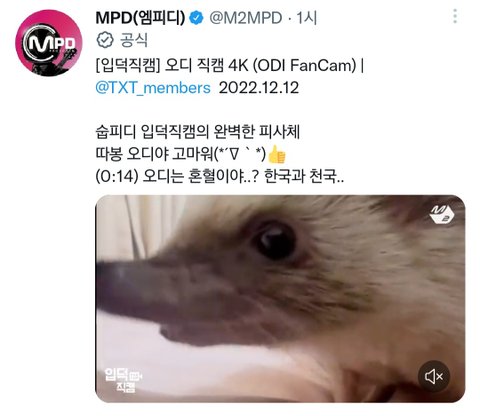This screenshot has height=416, width=480.
Task: Click the 2022.12.12 date text
Action: 259,88
